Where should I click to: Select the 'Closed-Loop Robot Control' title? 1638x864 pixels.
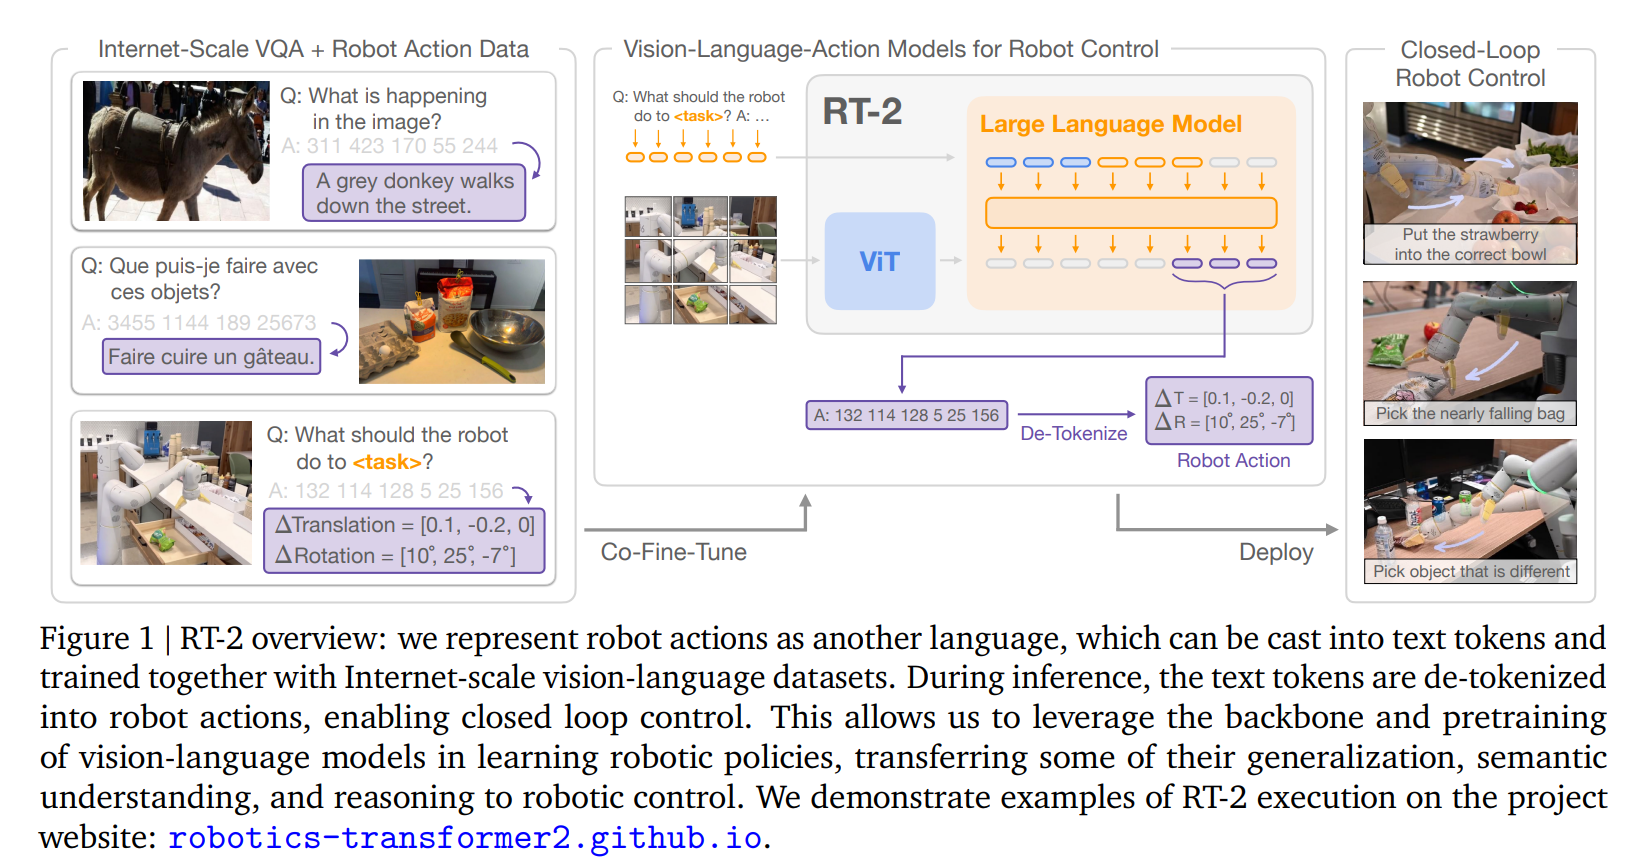(x=1470, y=64)
